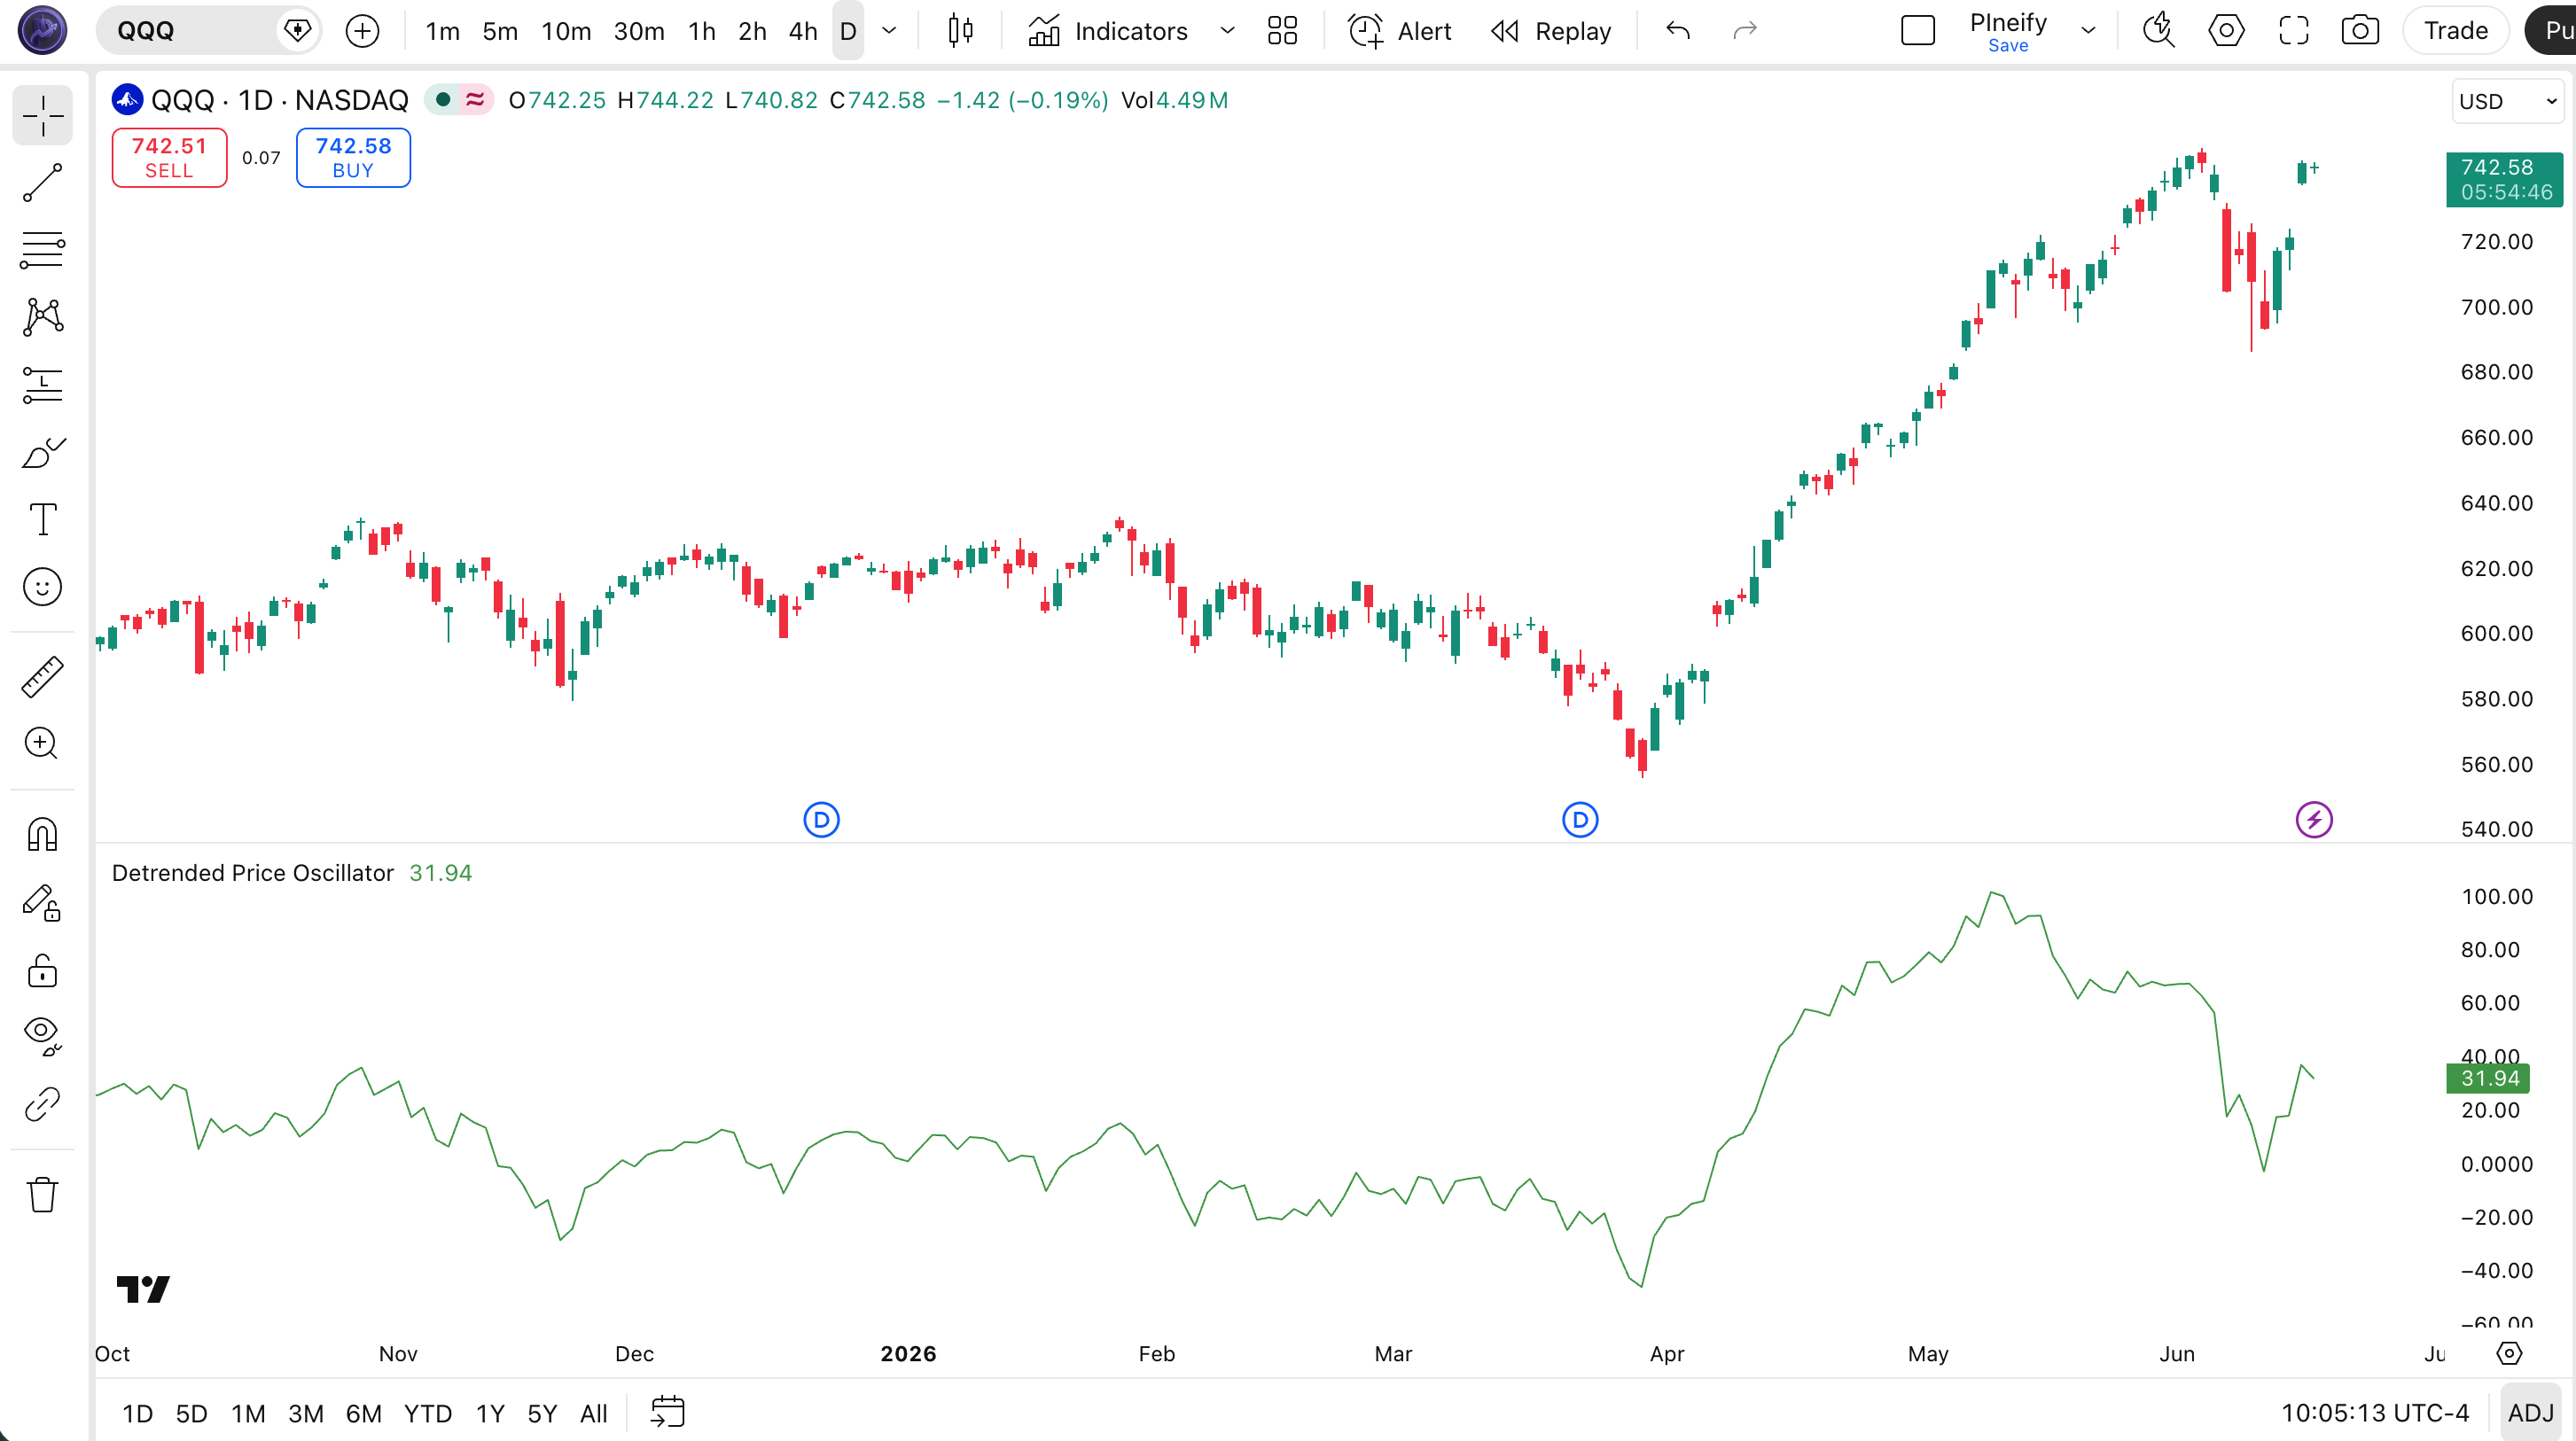This screenshot has height=1441, width=2576.
Task: Open the emoji icons tool
Action: (x=43, y=587)
